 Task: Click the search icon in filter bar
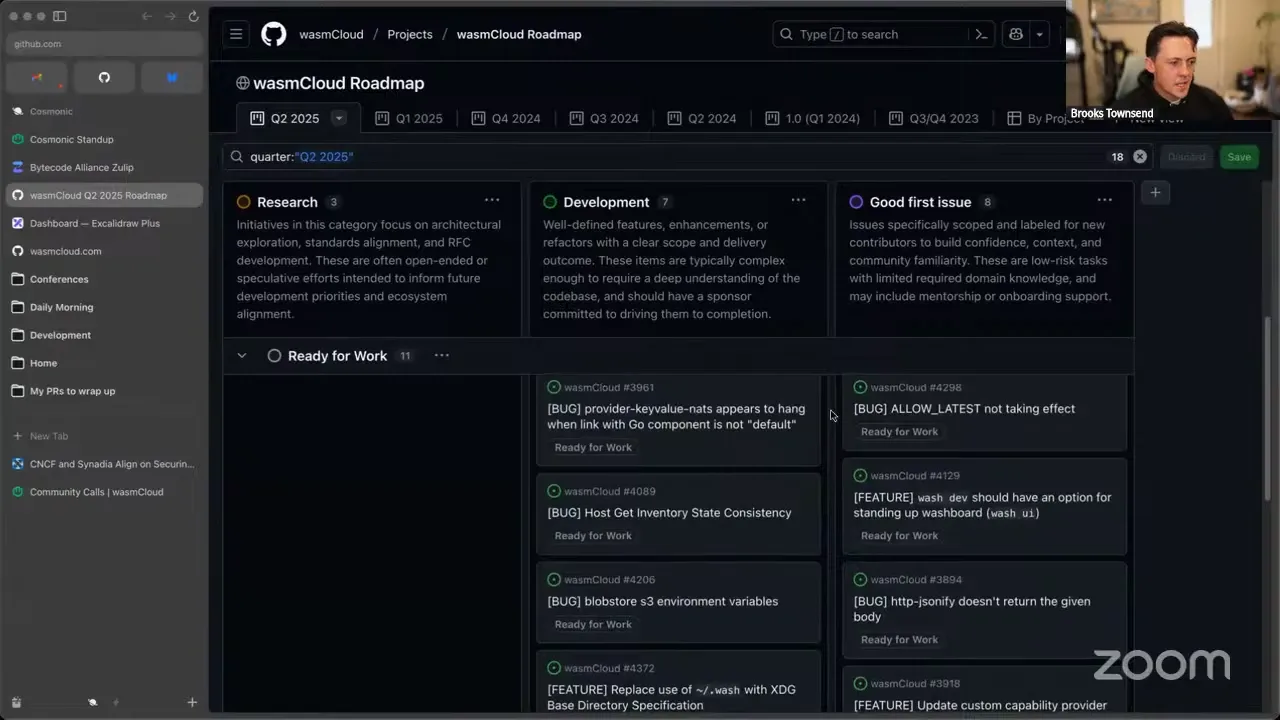pyautogui.click(x=237, y=157)
